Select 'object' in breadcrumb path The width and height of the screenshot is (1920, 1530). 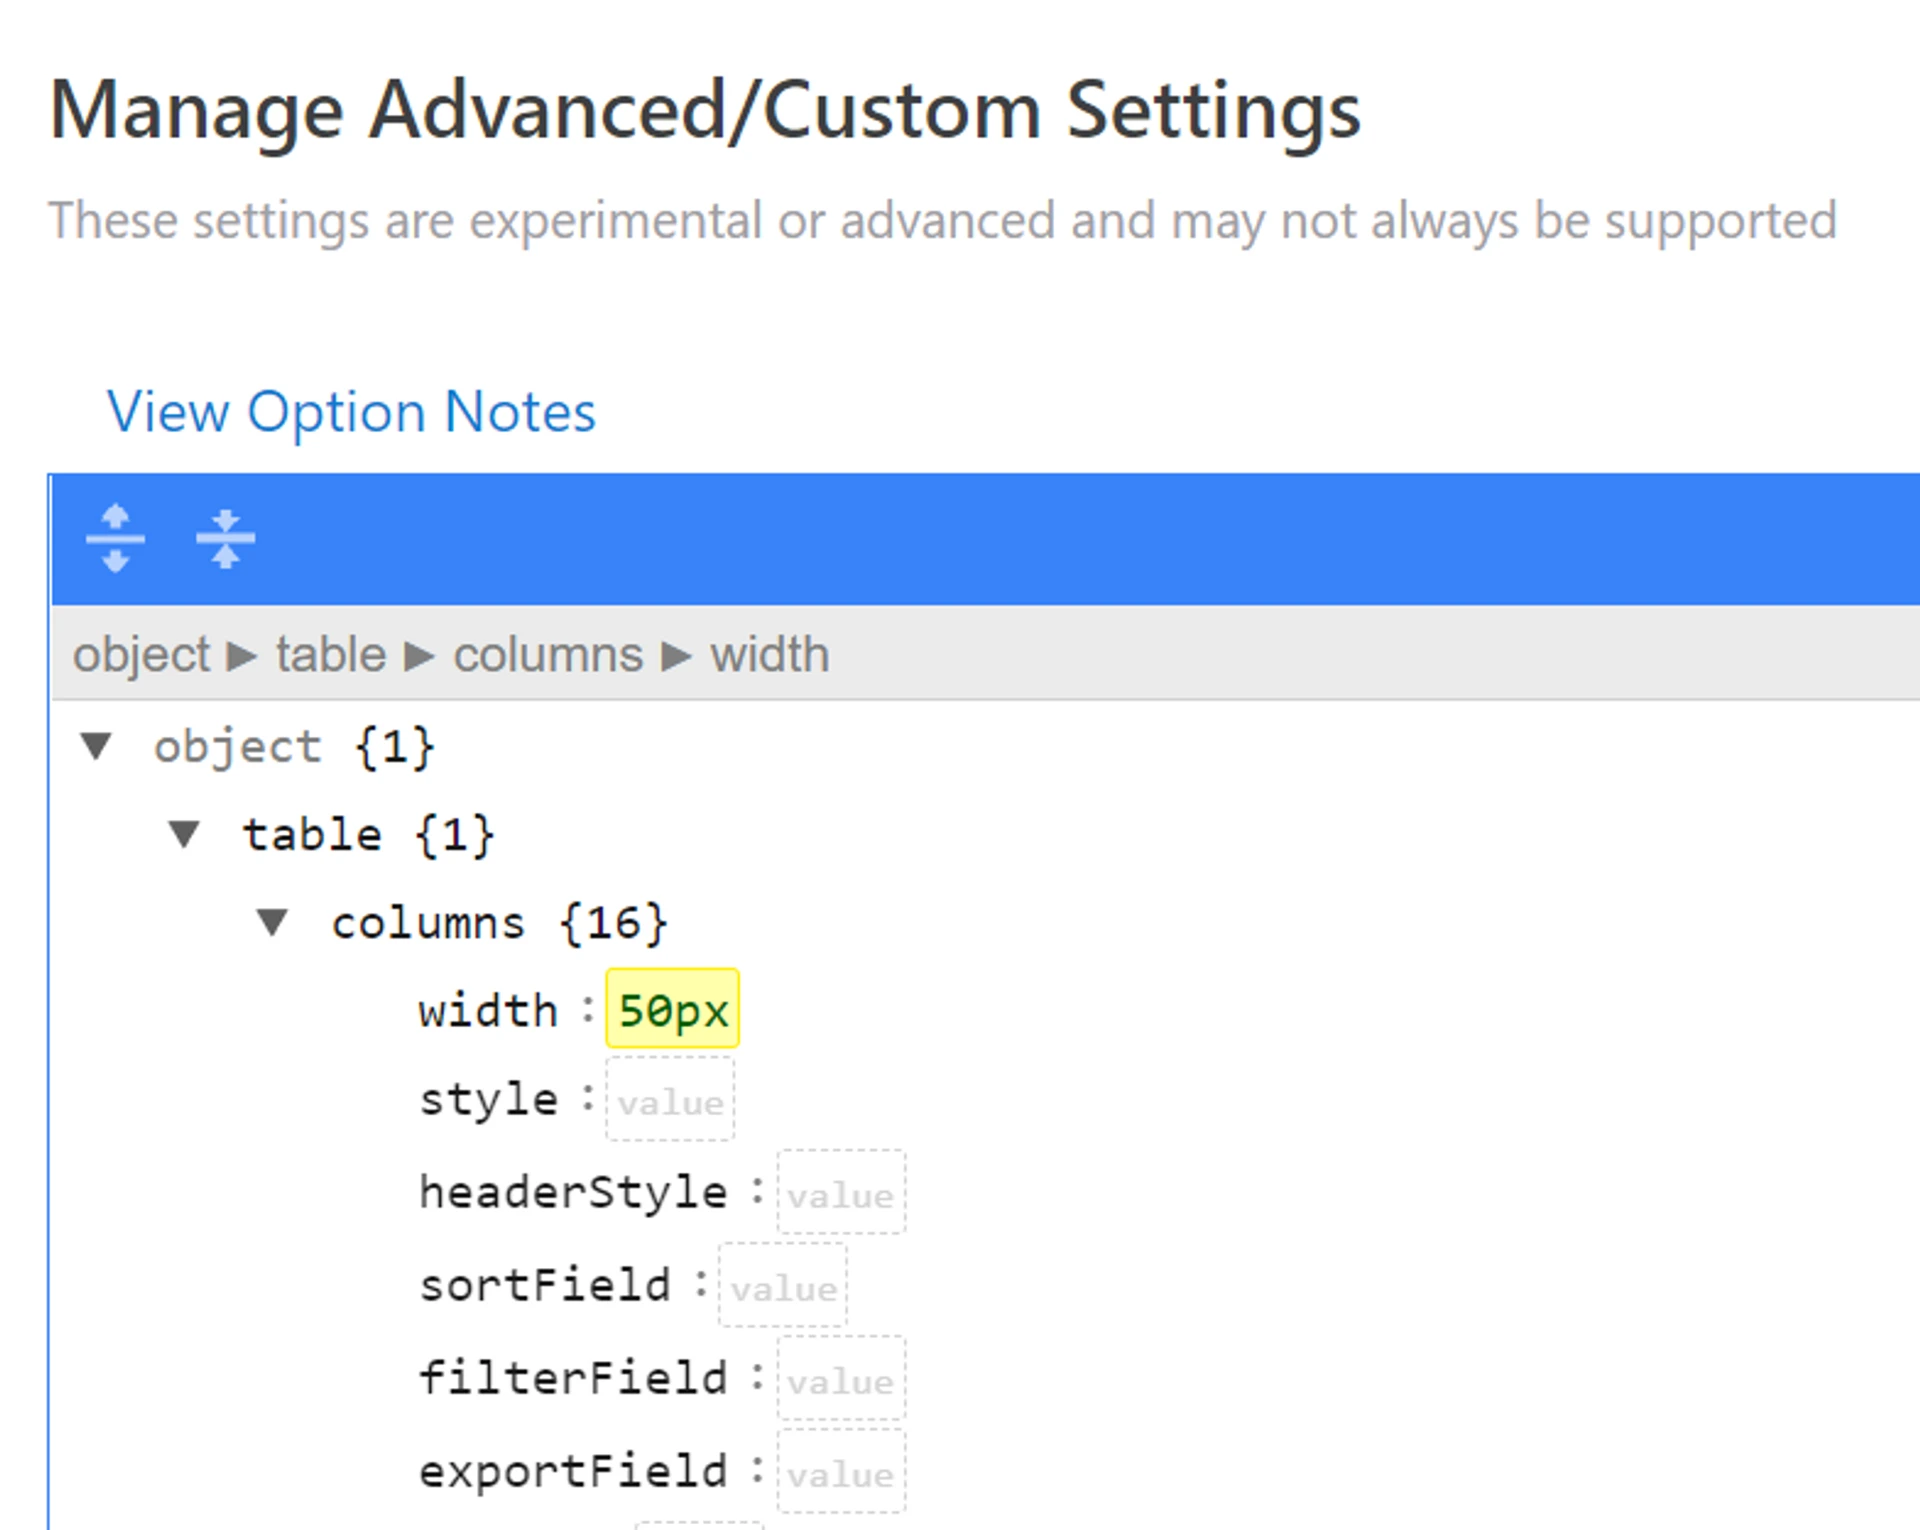141,656
